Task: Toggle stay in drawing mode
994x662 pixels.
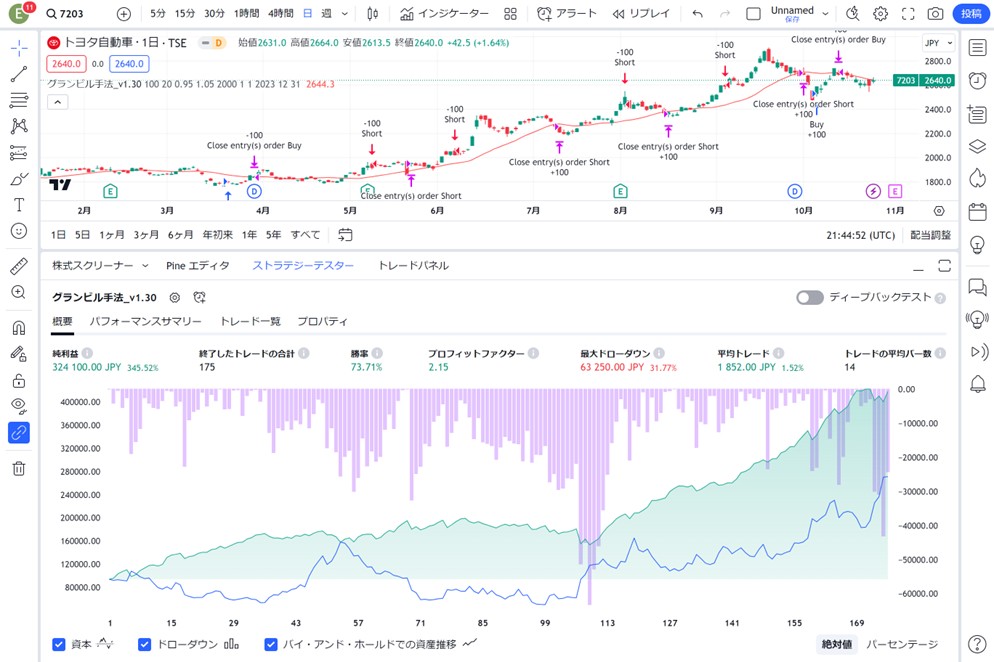Action: [x=19, y=354]
